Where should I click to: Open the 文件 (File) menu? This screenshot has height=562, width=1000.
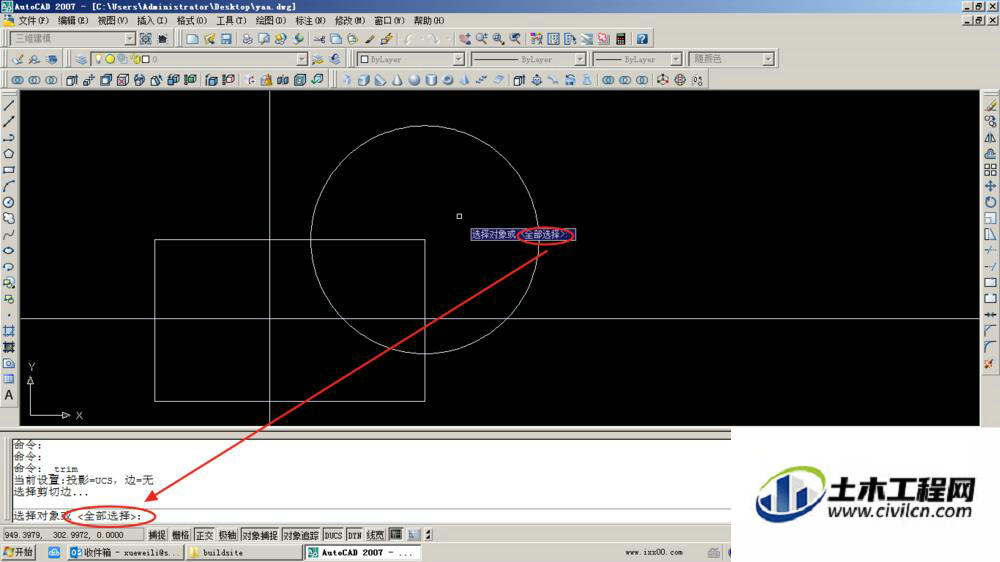coord(33,21)
